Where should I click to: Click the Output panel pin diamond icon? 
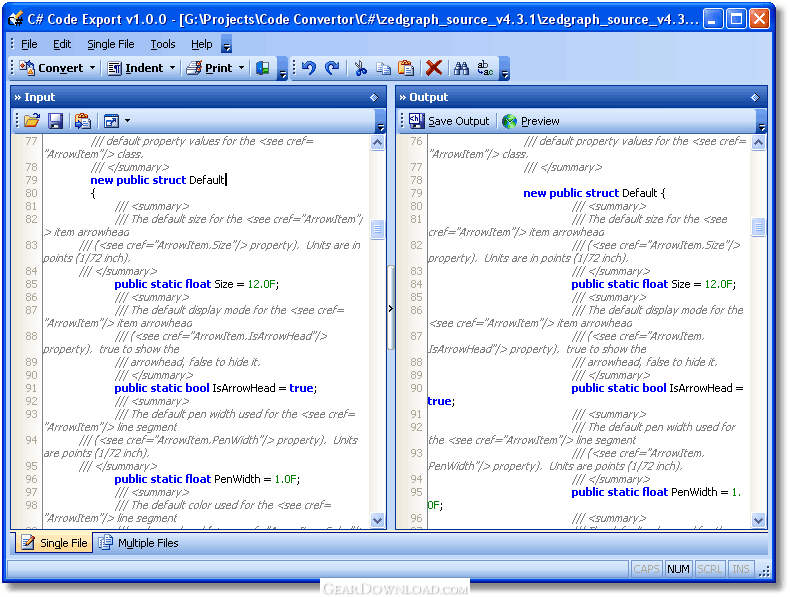click(x=755, y=97)
